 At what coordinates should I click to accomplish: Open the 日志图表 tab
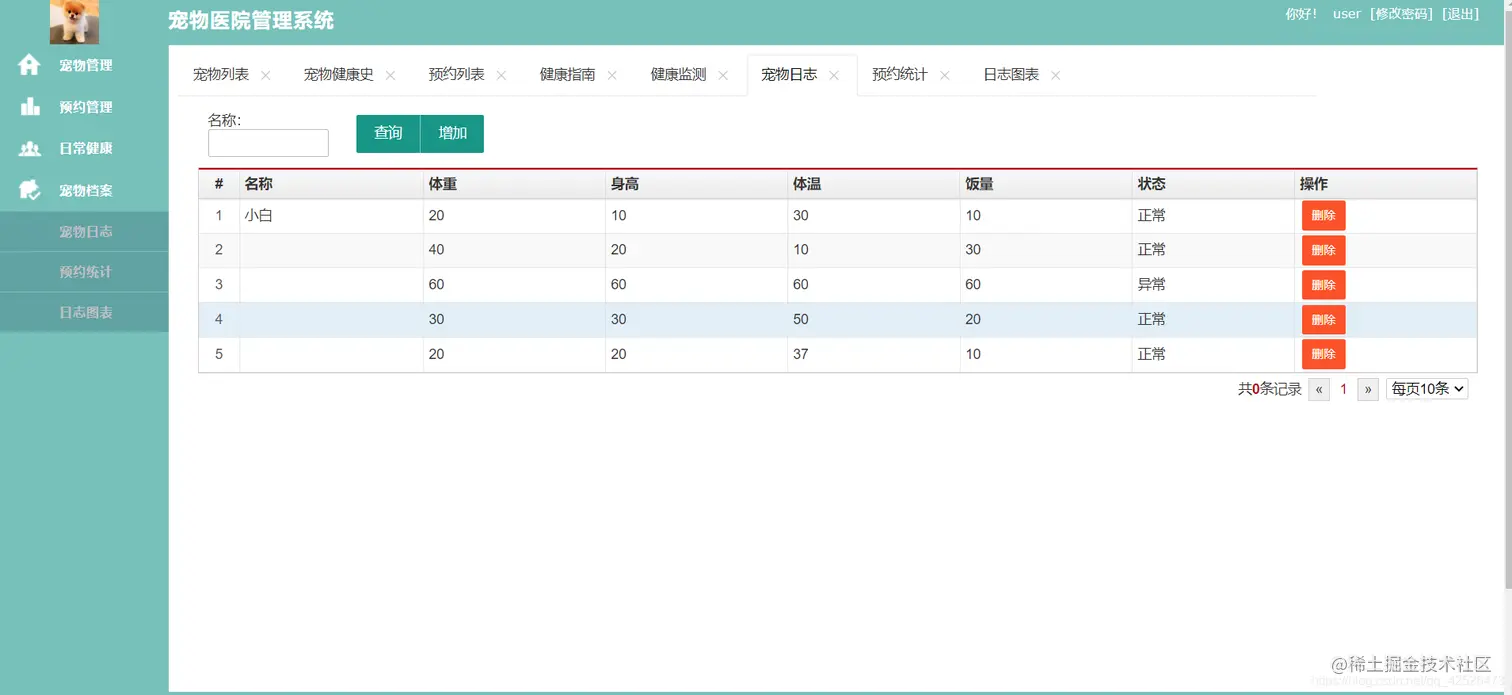pos(1011,75)
